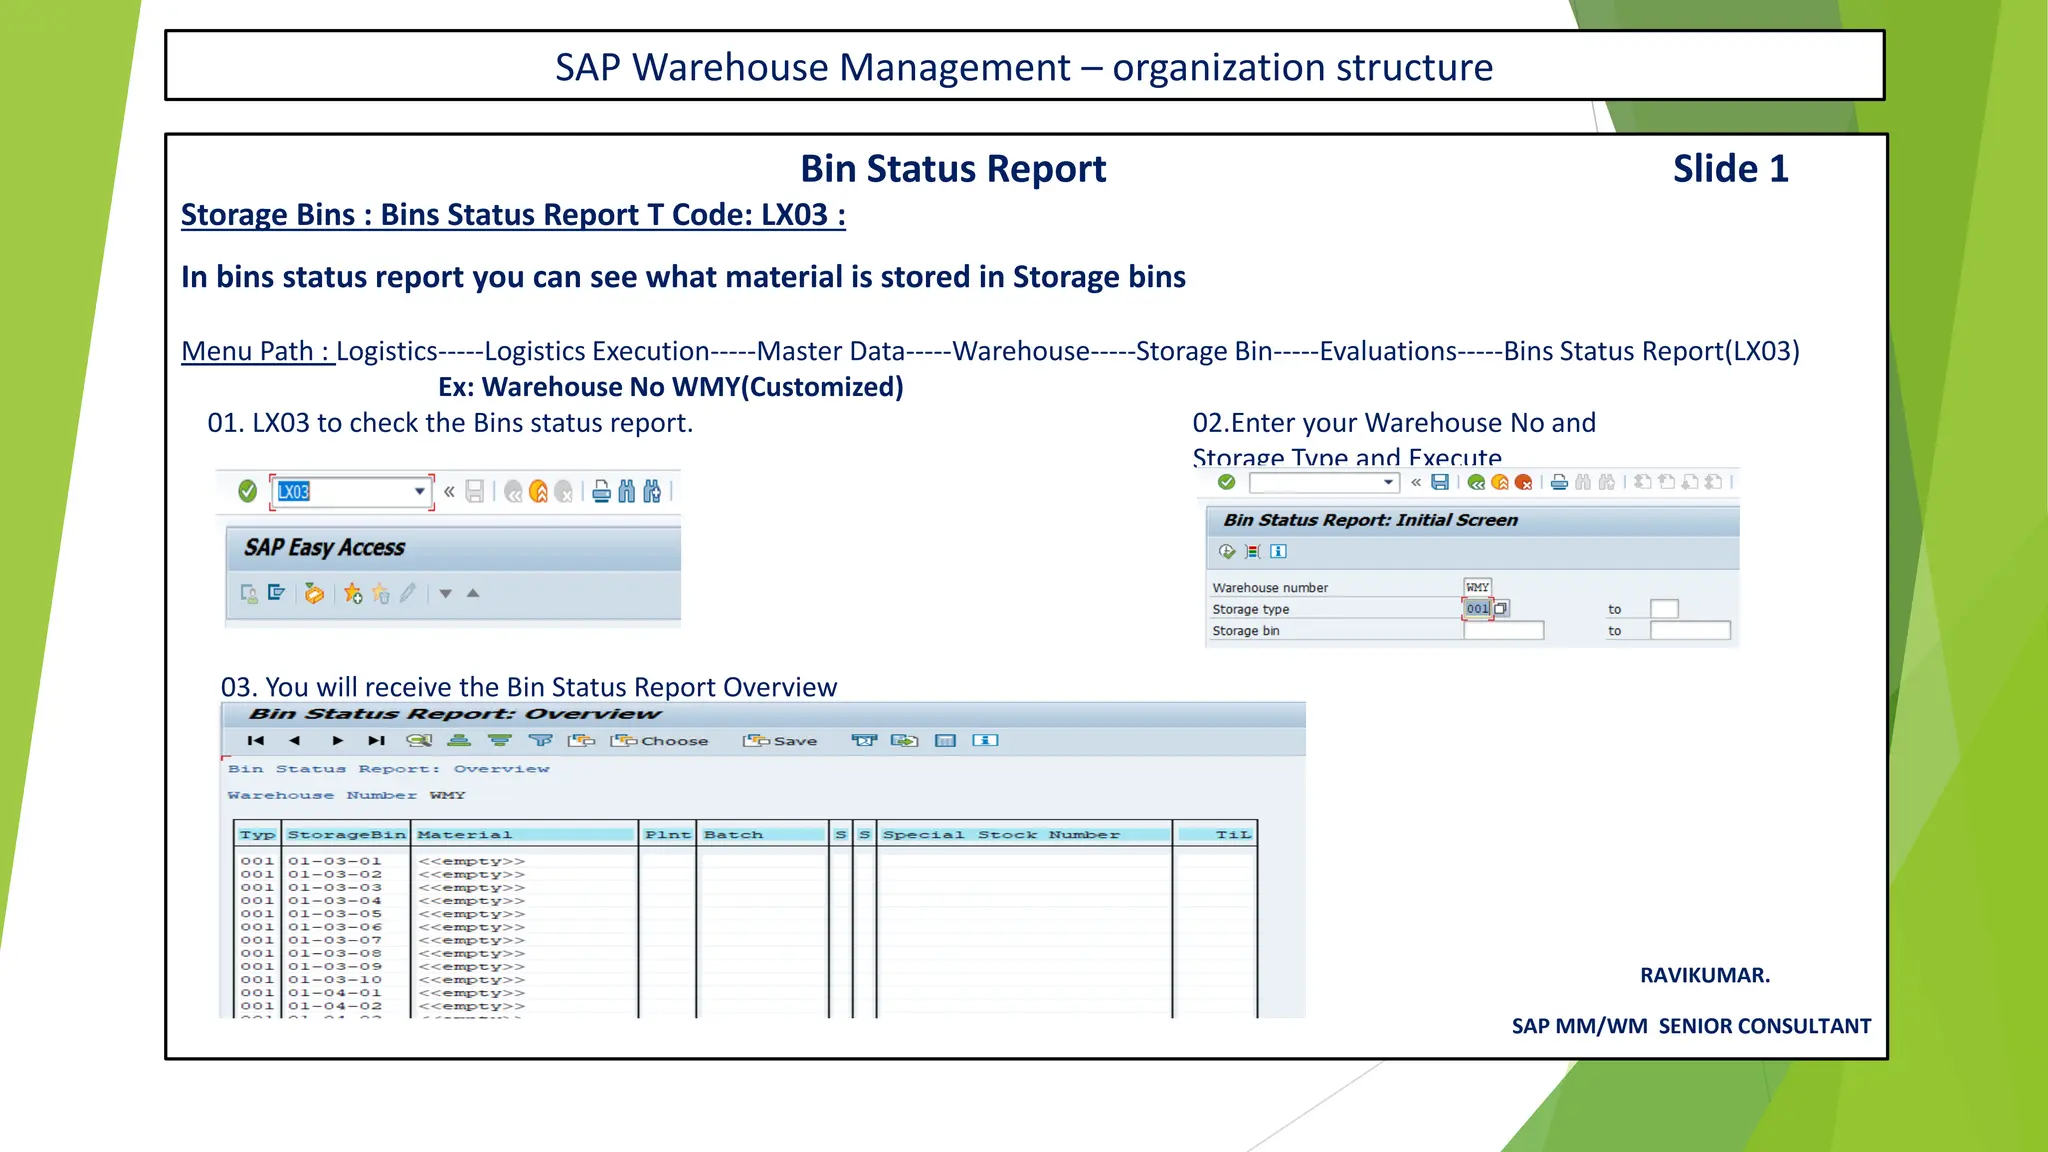2048x1152 pixels.
Task: Go to first page in Overview toolbar
Action: click(x=256, y=741)
